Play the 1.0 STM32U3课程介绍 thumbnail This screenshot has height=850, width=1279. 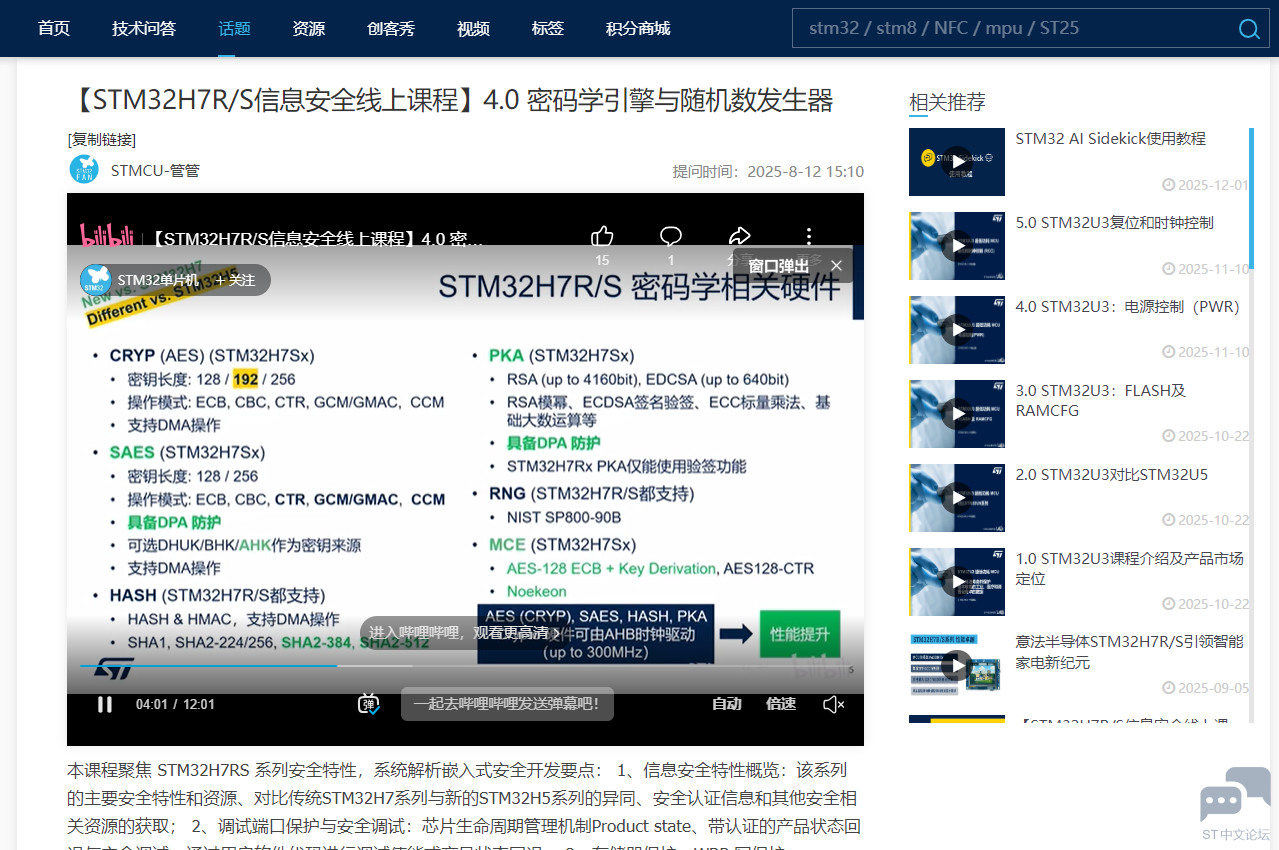[957, 582]
